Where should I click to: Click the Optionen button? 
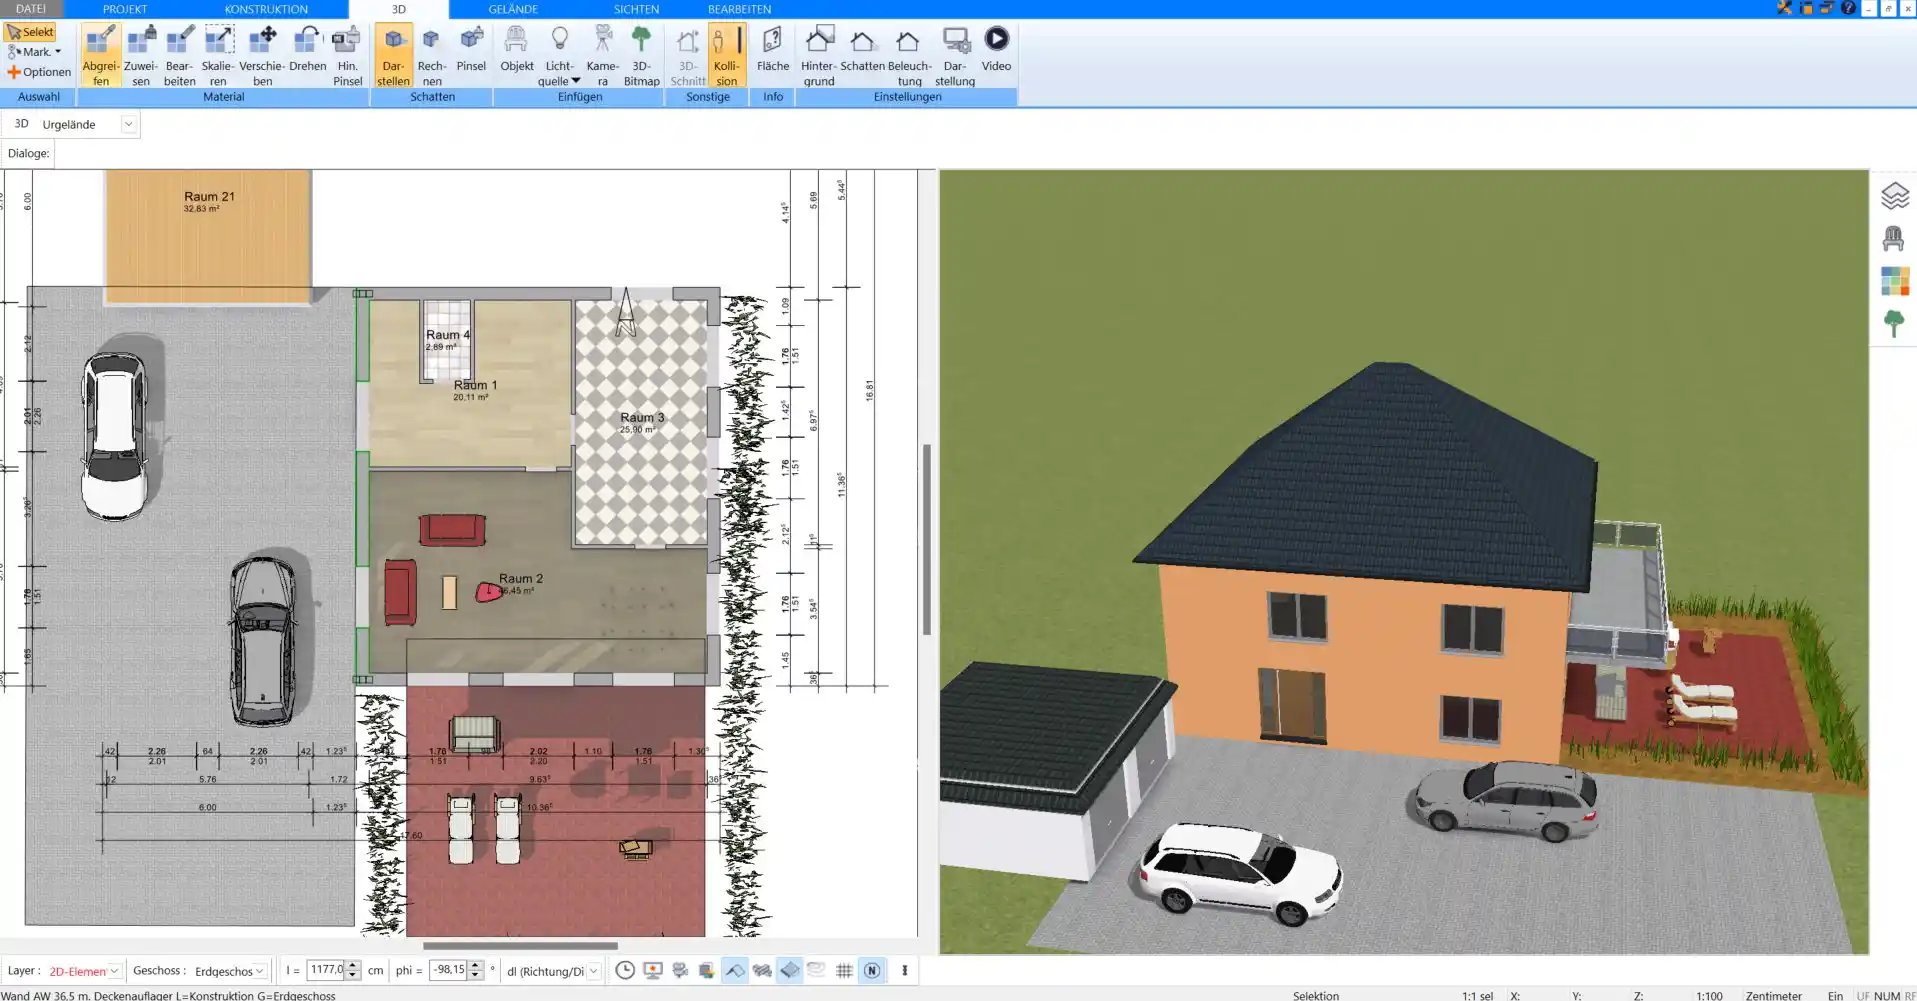click(x=39, y=72)
